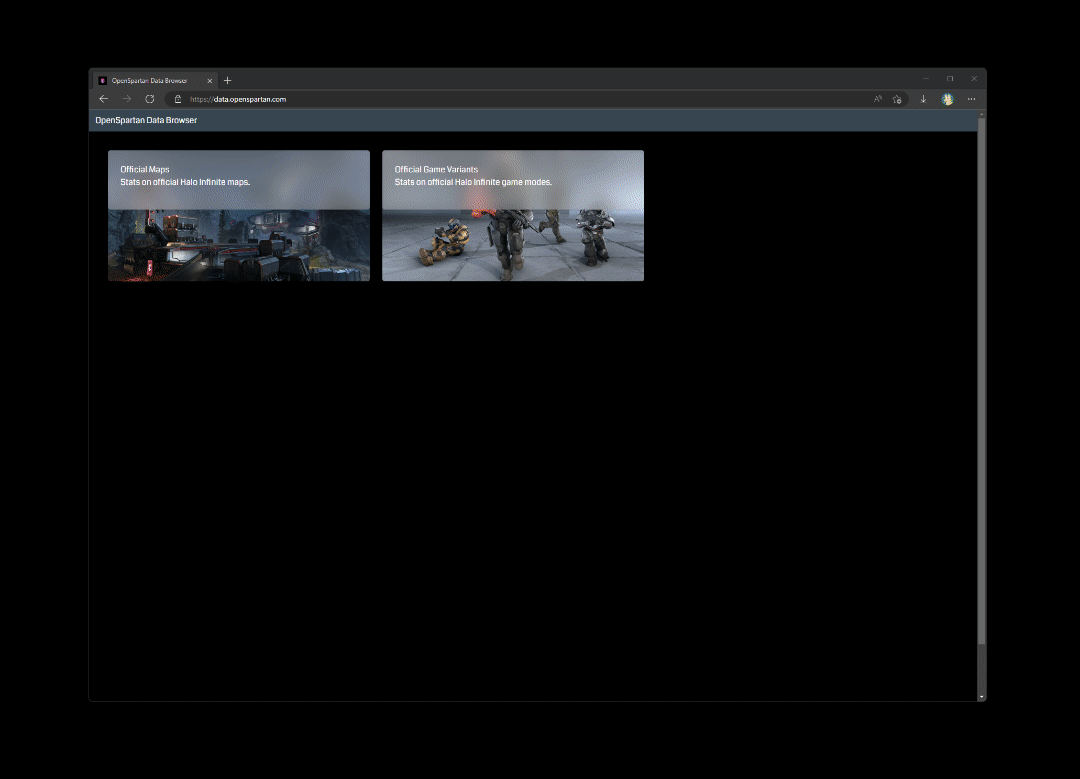
Task: Reload the page with the refresh icon
Action: [x=149, y=99]
